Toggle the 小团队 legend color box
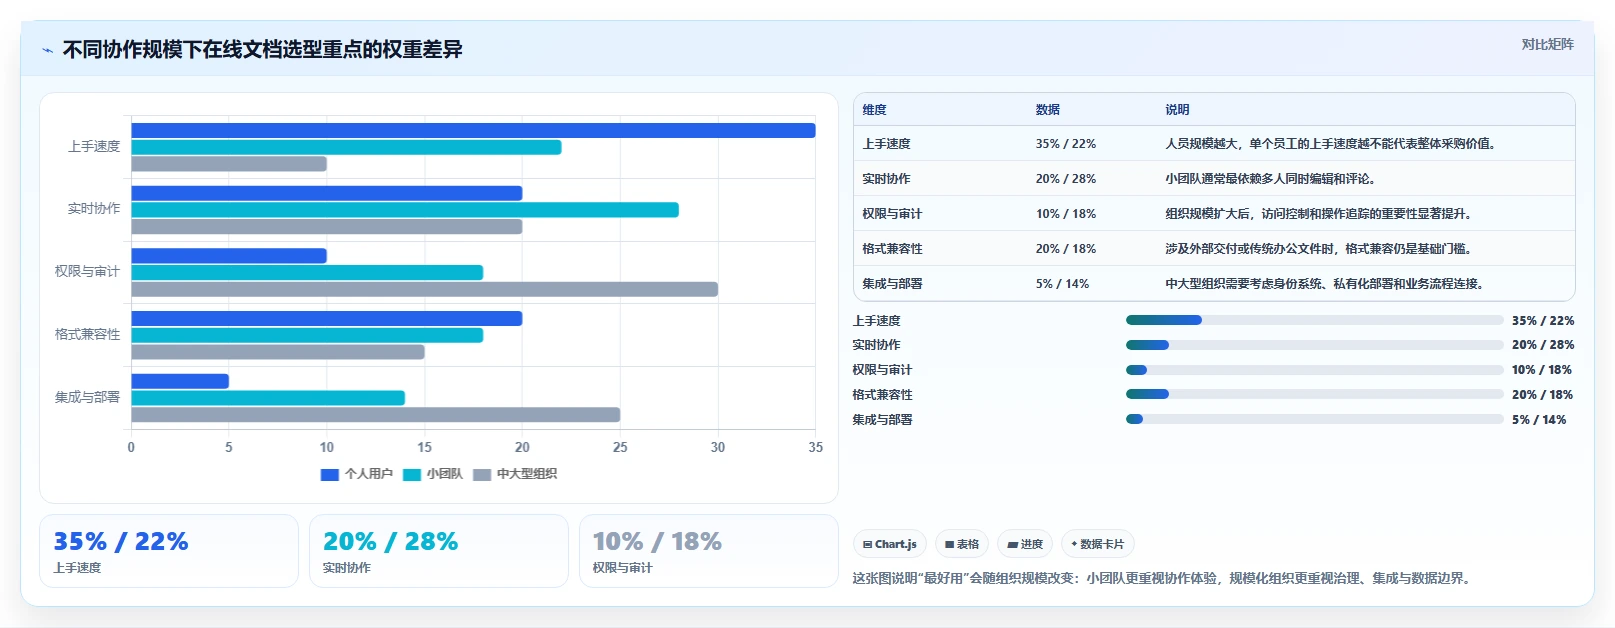This screenshot has height=628, width=1615. click(411, 474)
